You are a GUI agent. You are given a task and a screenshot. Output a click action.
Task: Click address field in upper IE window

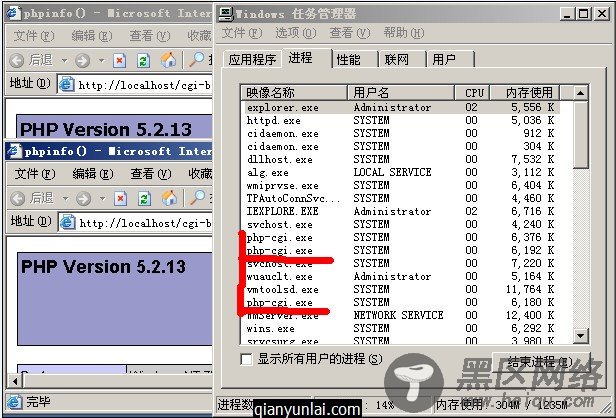pyautogui.click(x=134, y=84)
